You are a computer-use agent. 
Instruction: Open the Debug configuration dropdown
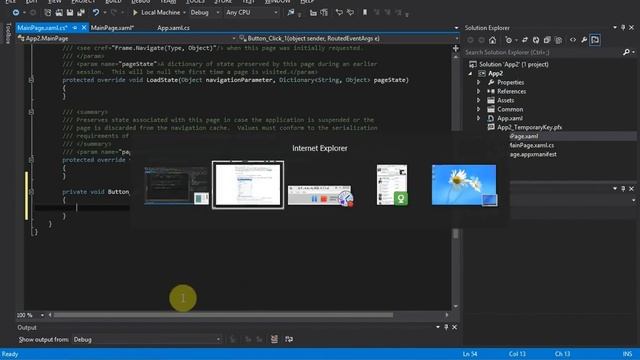point(205,13)
